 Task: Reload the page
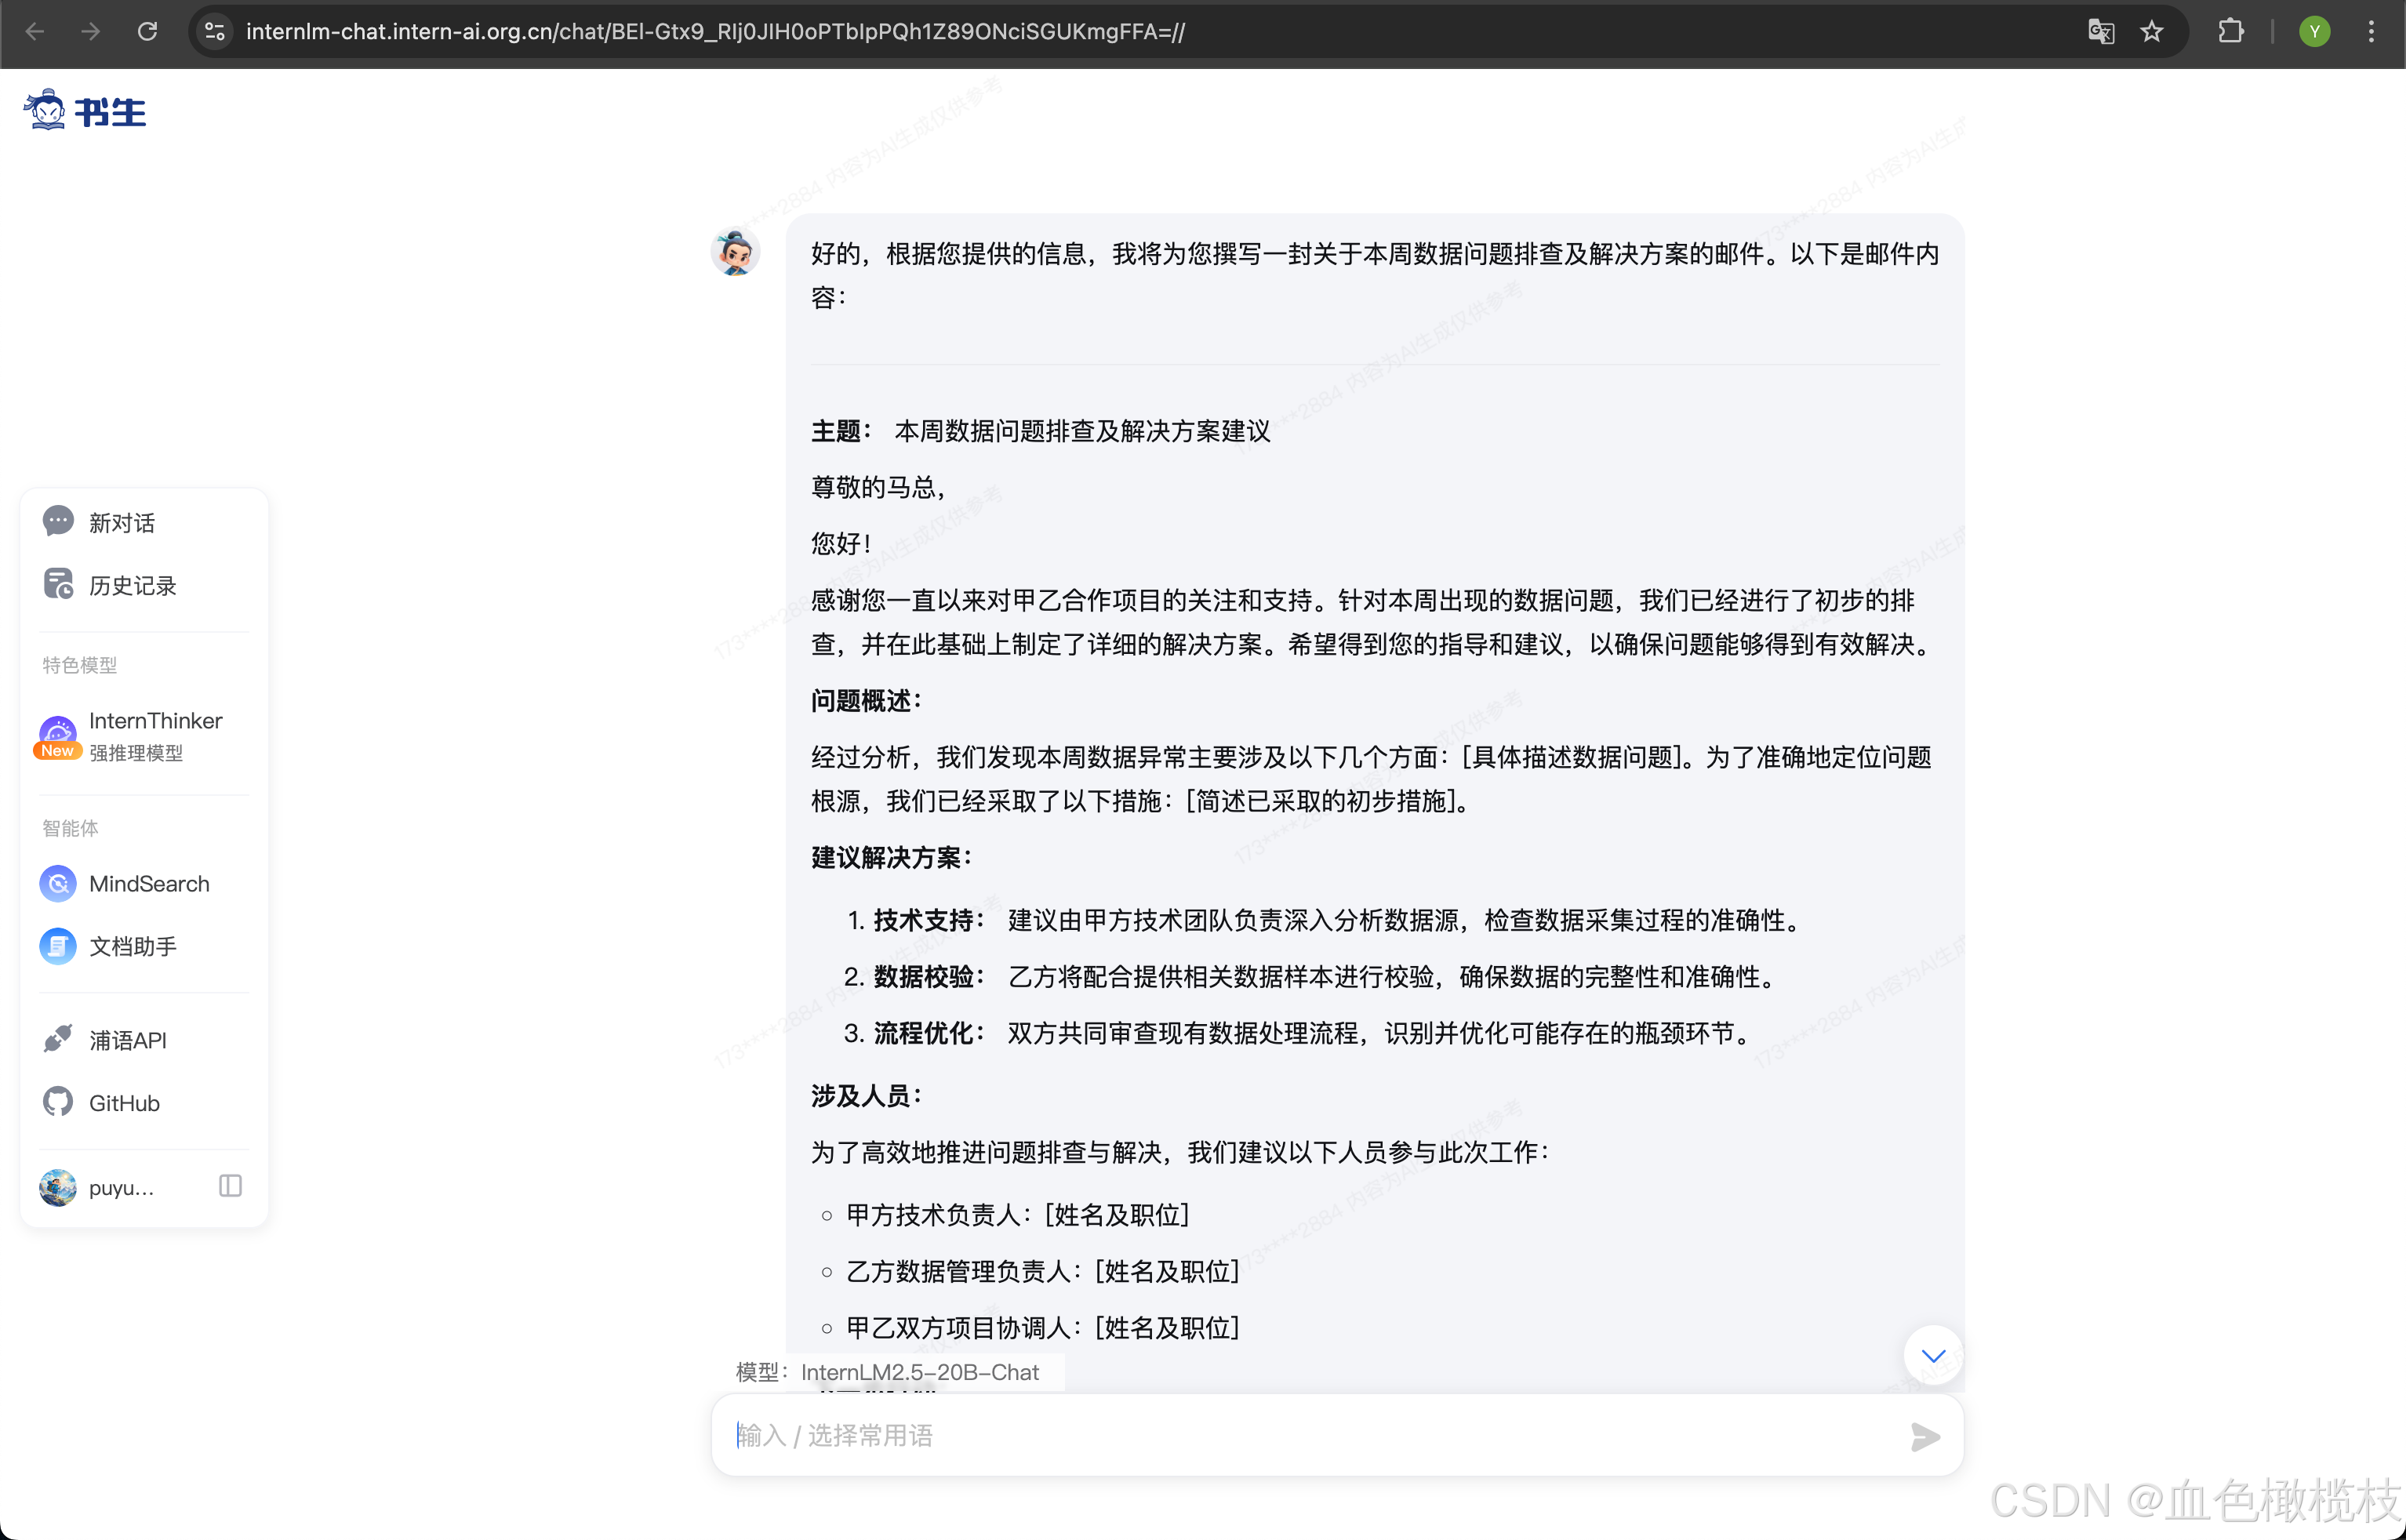(x=148, y=32)
